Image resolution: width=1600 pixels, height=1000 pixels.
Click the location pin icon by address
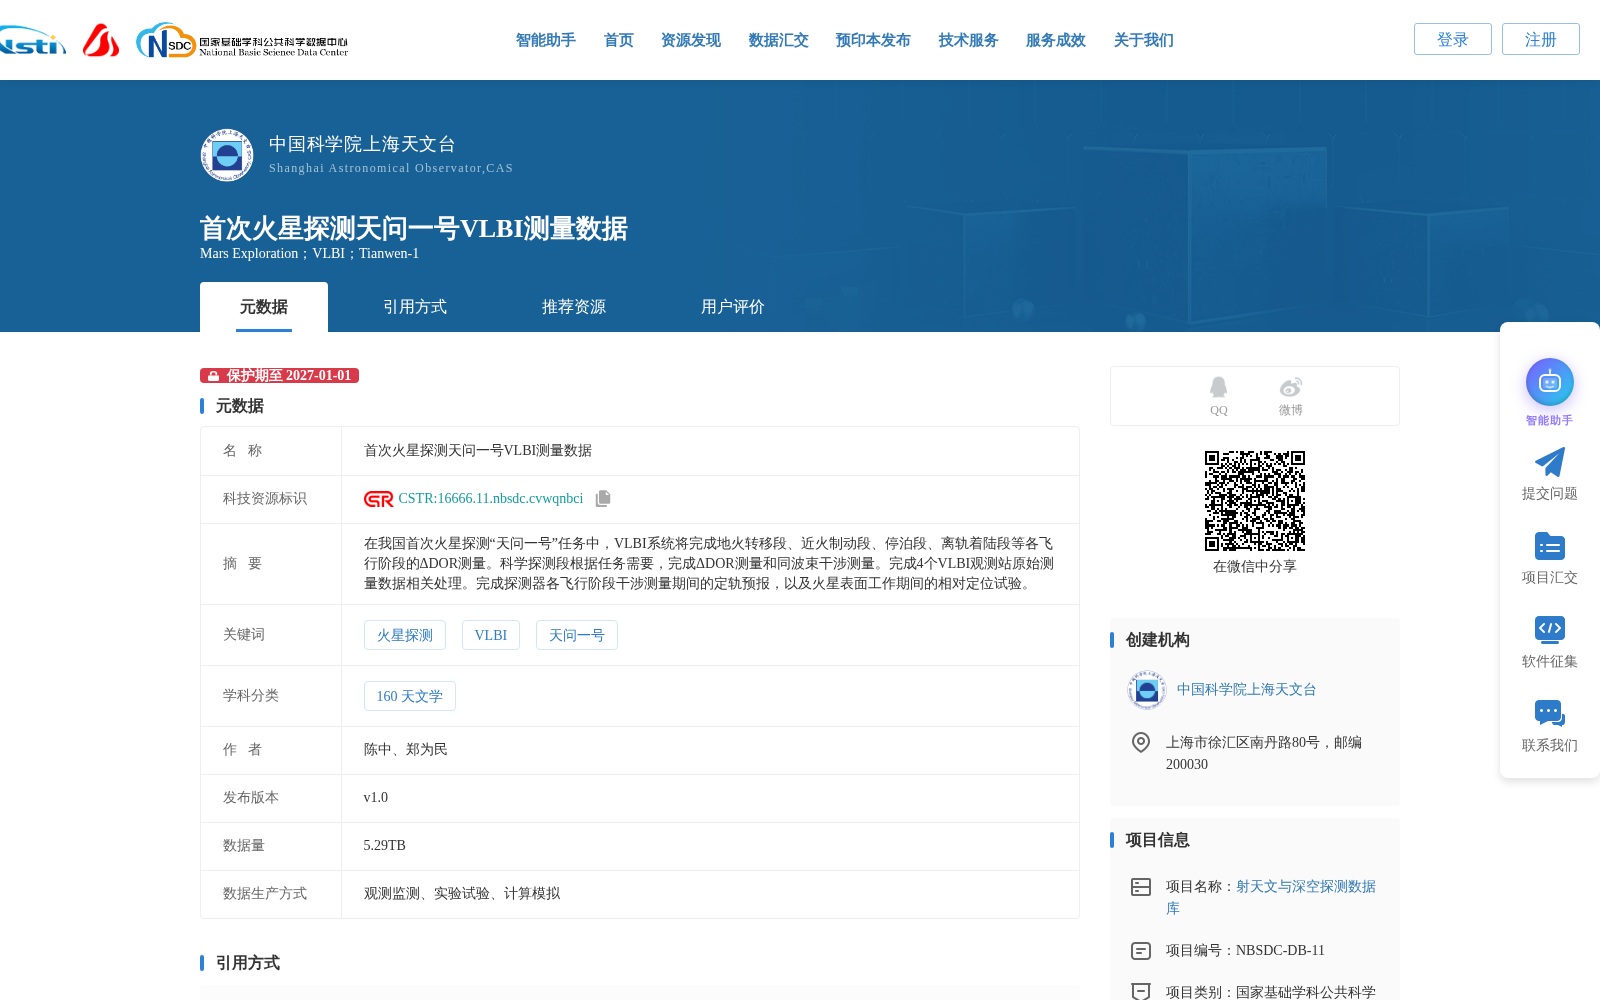1141,742
